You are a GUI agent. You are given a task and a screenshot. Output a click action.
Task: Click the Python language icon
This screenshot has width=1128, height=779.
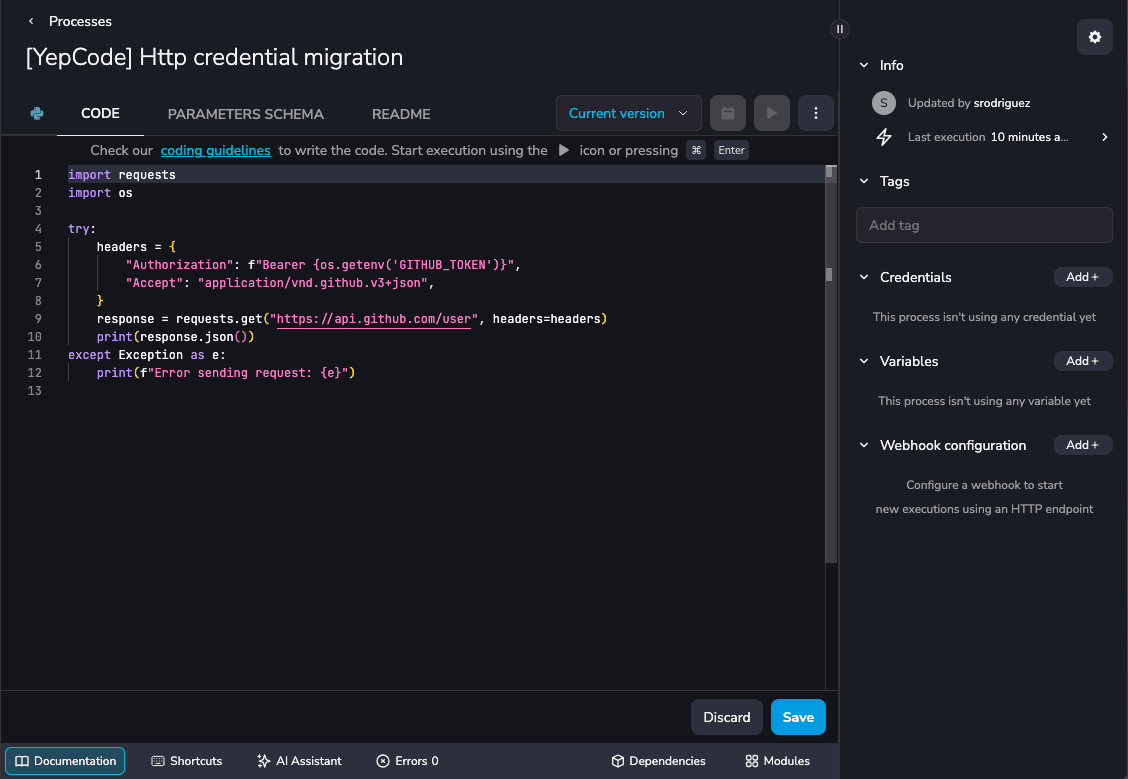pos(37,114)
